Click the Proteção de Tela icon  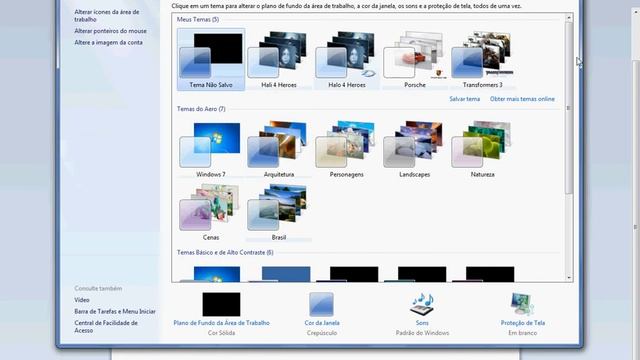[522, 304]
